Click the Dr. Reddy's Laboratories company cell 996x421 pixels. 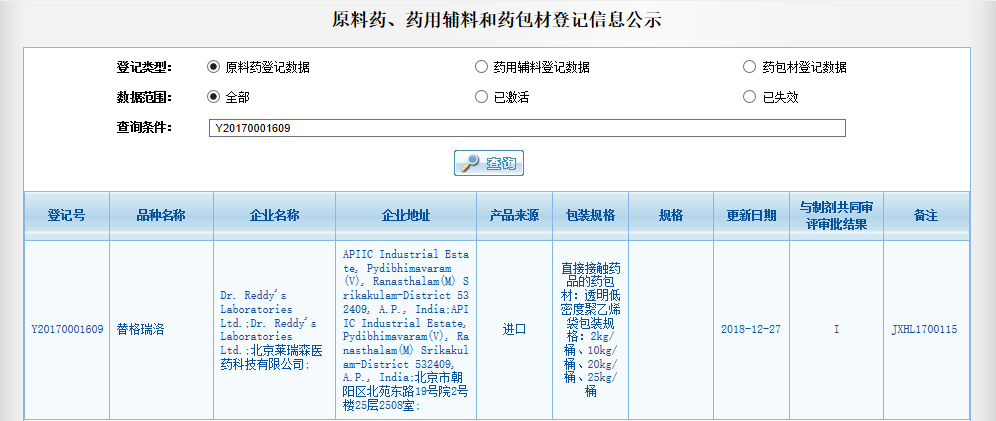pyautogui.click(x=274, y=330)
